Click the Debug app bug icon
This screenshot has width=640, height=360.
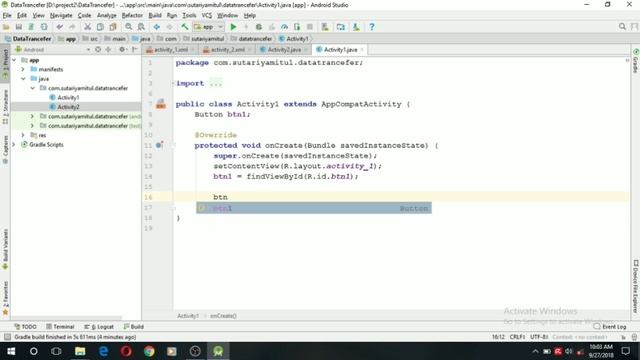click(259, 27)
